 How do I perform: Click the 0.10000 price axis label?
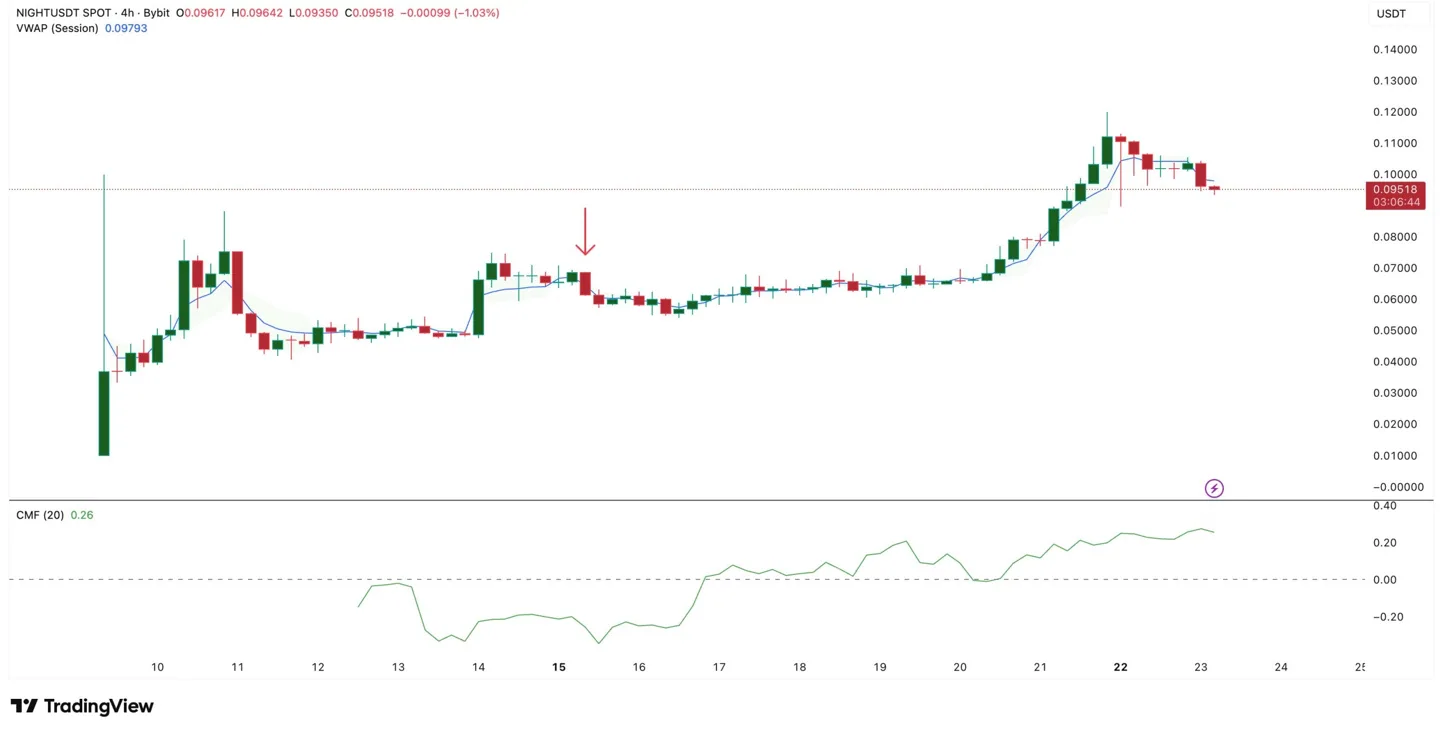tap(1395, 174)
